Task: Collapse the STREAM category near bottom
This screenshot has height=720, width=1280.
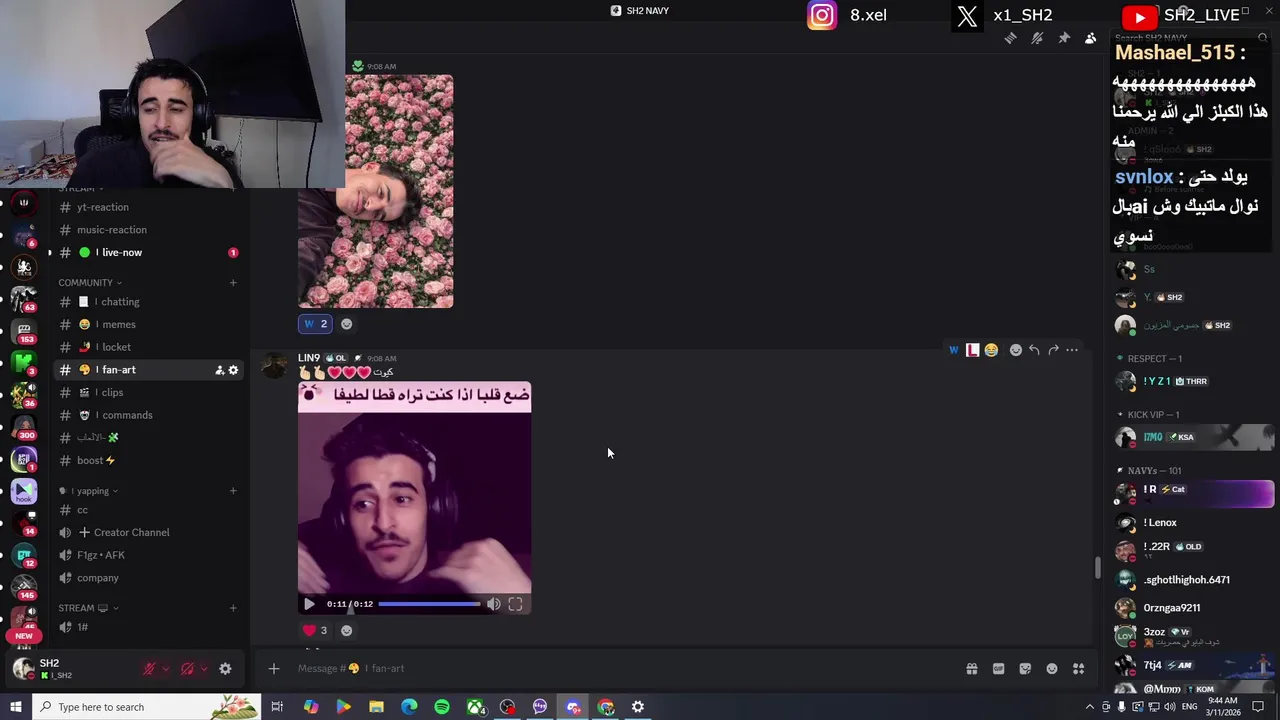Action: (88, 608)
